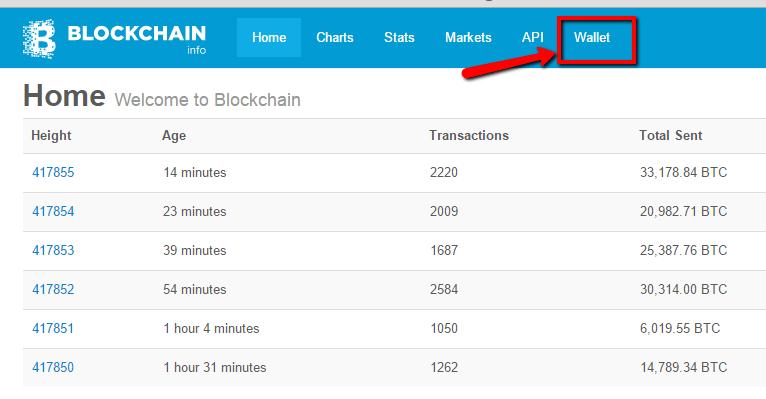Go to the Stats page
The width and height of the screenshot is (766, 399).
pos(399,38)
